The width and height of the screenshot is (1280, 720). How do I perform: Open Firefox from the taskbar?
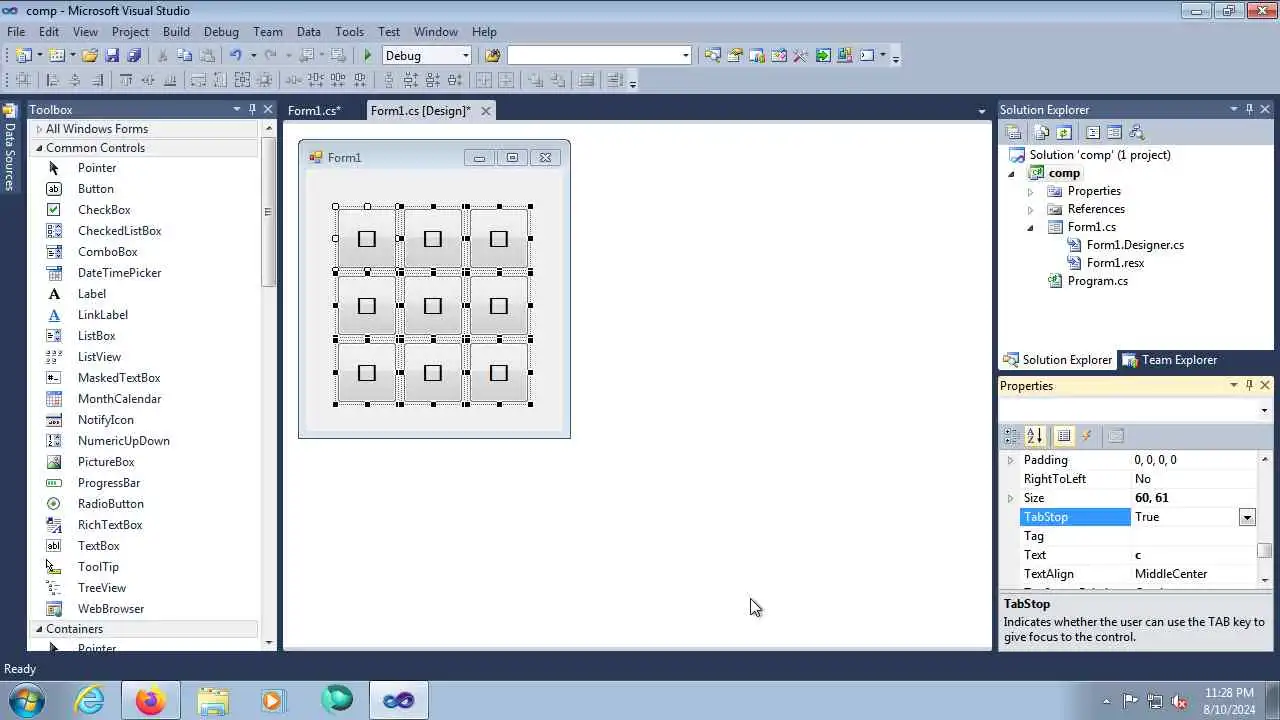tap(151, 700)
